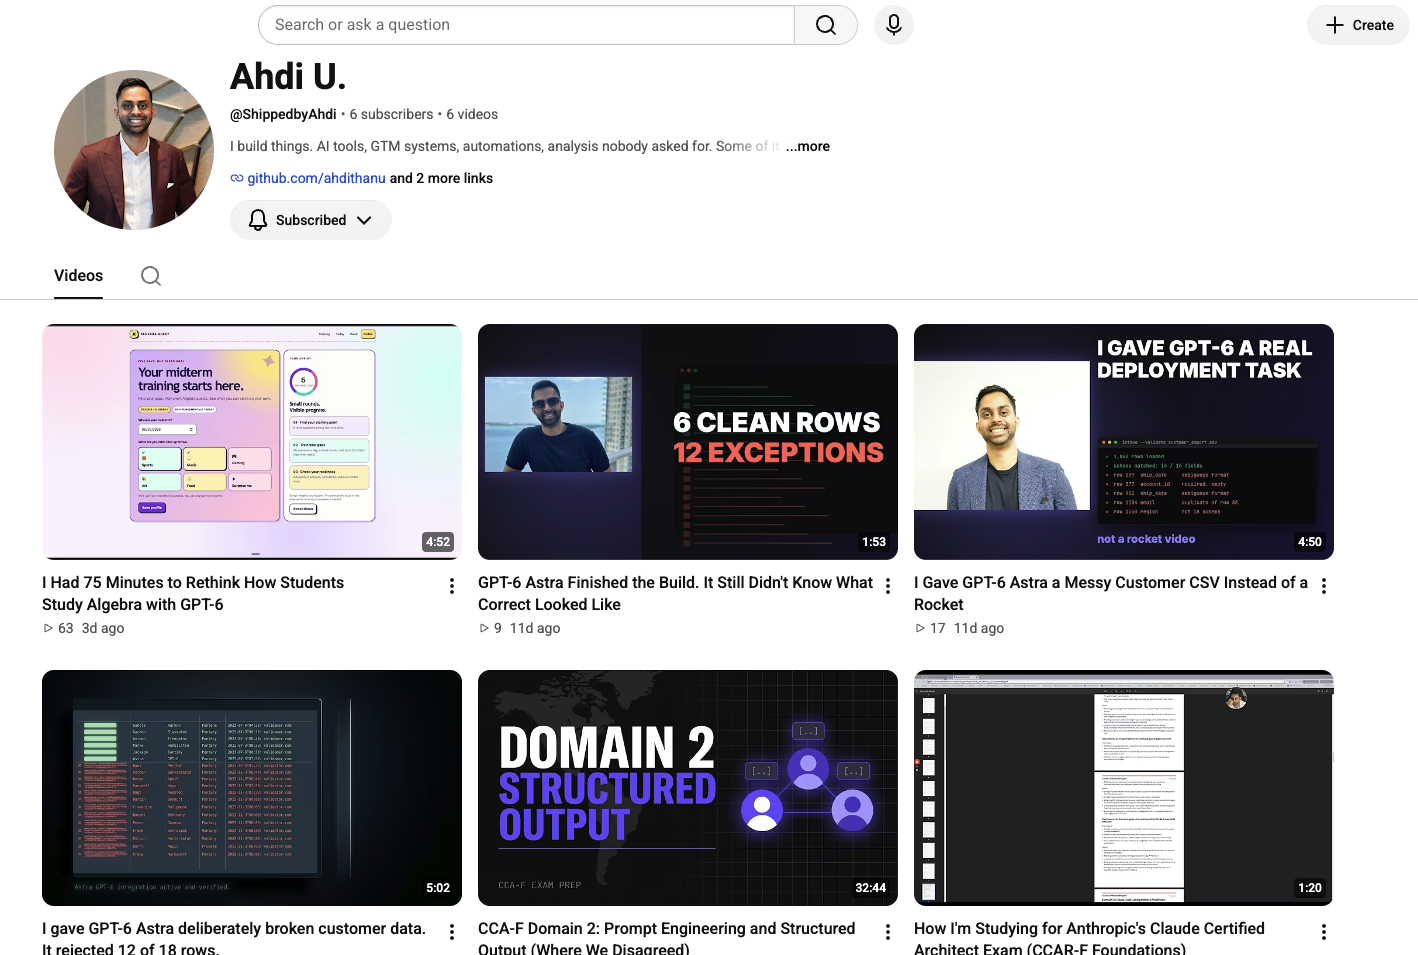Click the 1:53 duration badge
The width and height of the screenshot is (1418, 955).
pos(874,542)
